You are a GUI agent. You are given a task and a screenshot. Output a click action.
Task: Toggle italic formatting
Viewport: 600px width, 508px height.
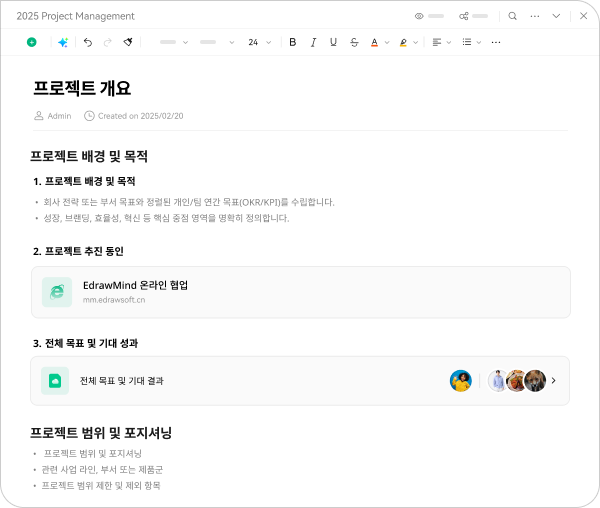tap(313, 42)
